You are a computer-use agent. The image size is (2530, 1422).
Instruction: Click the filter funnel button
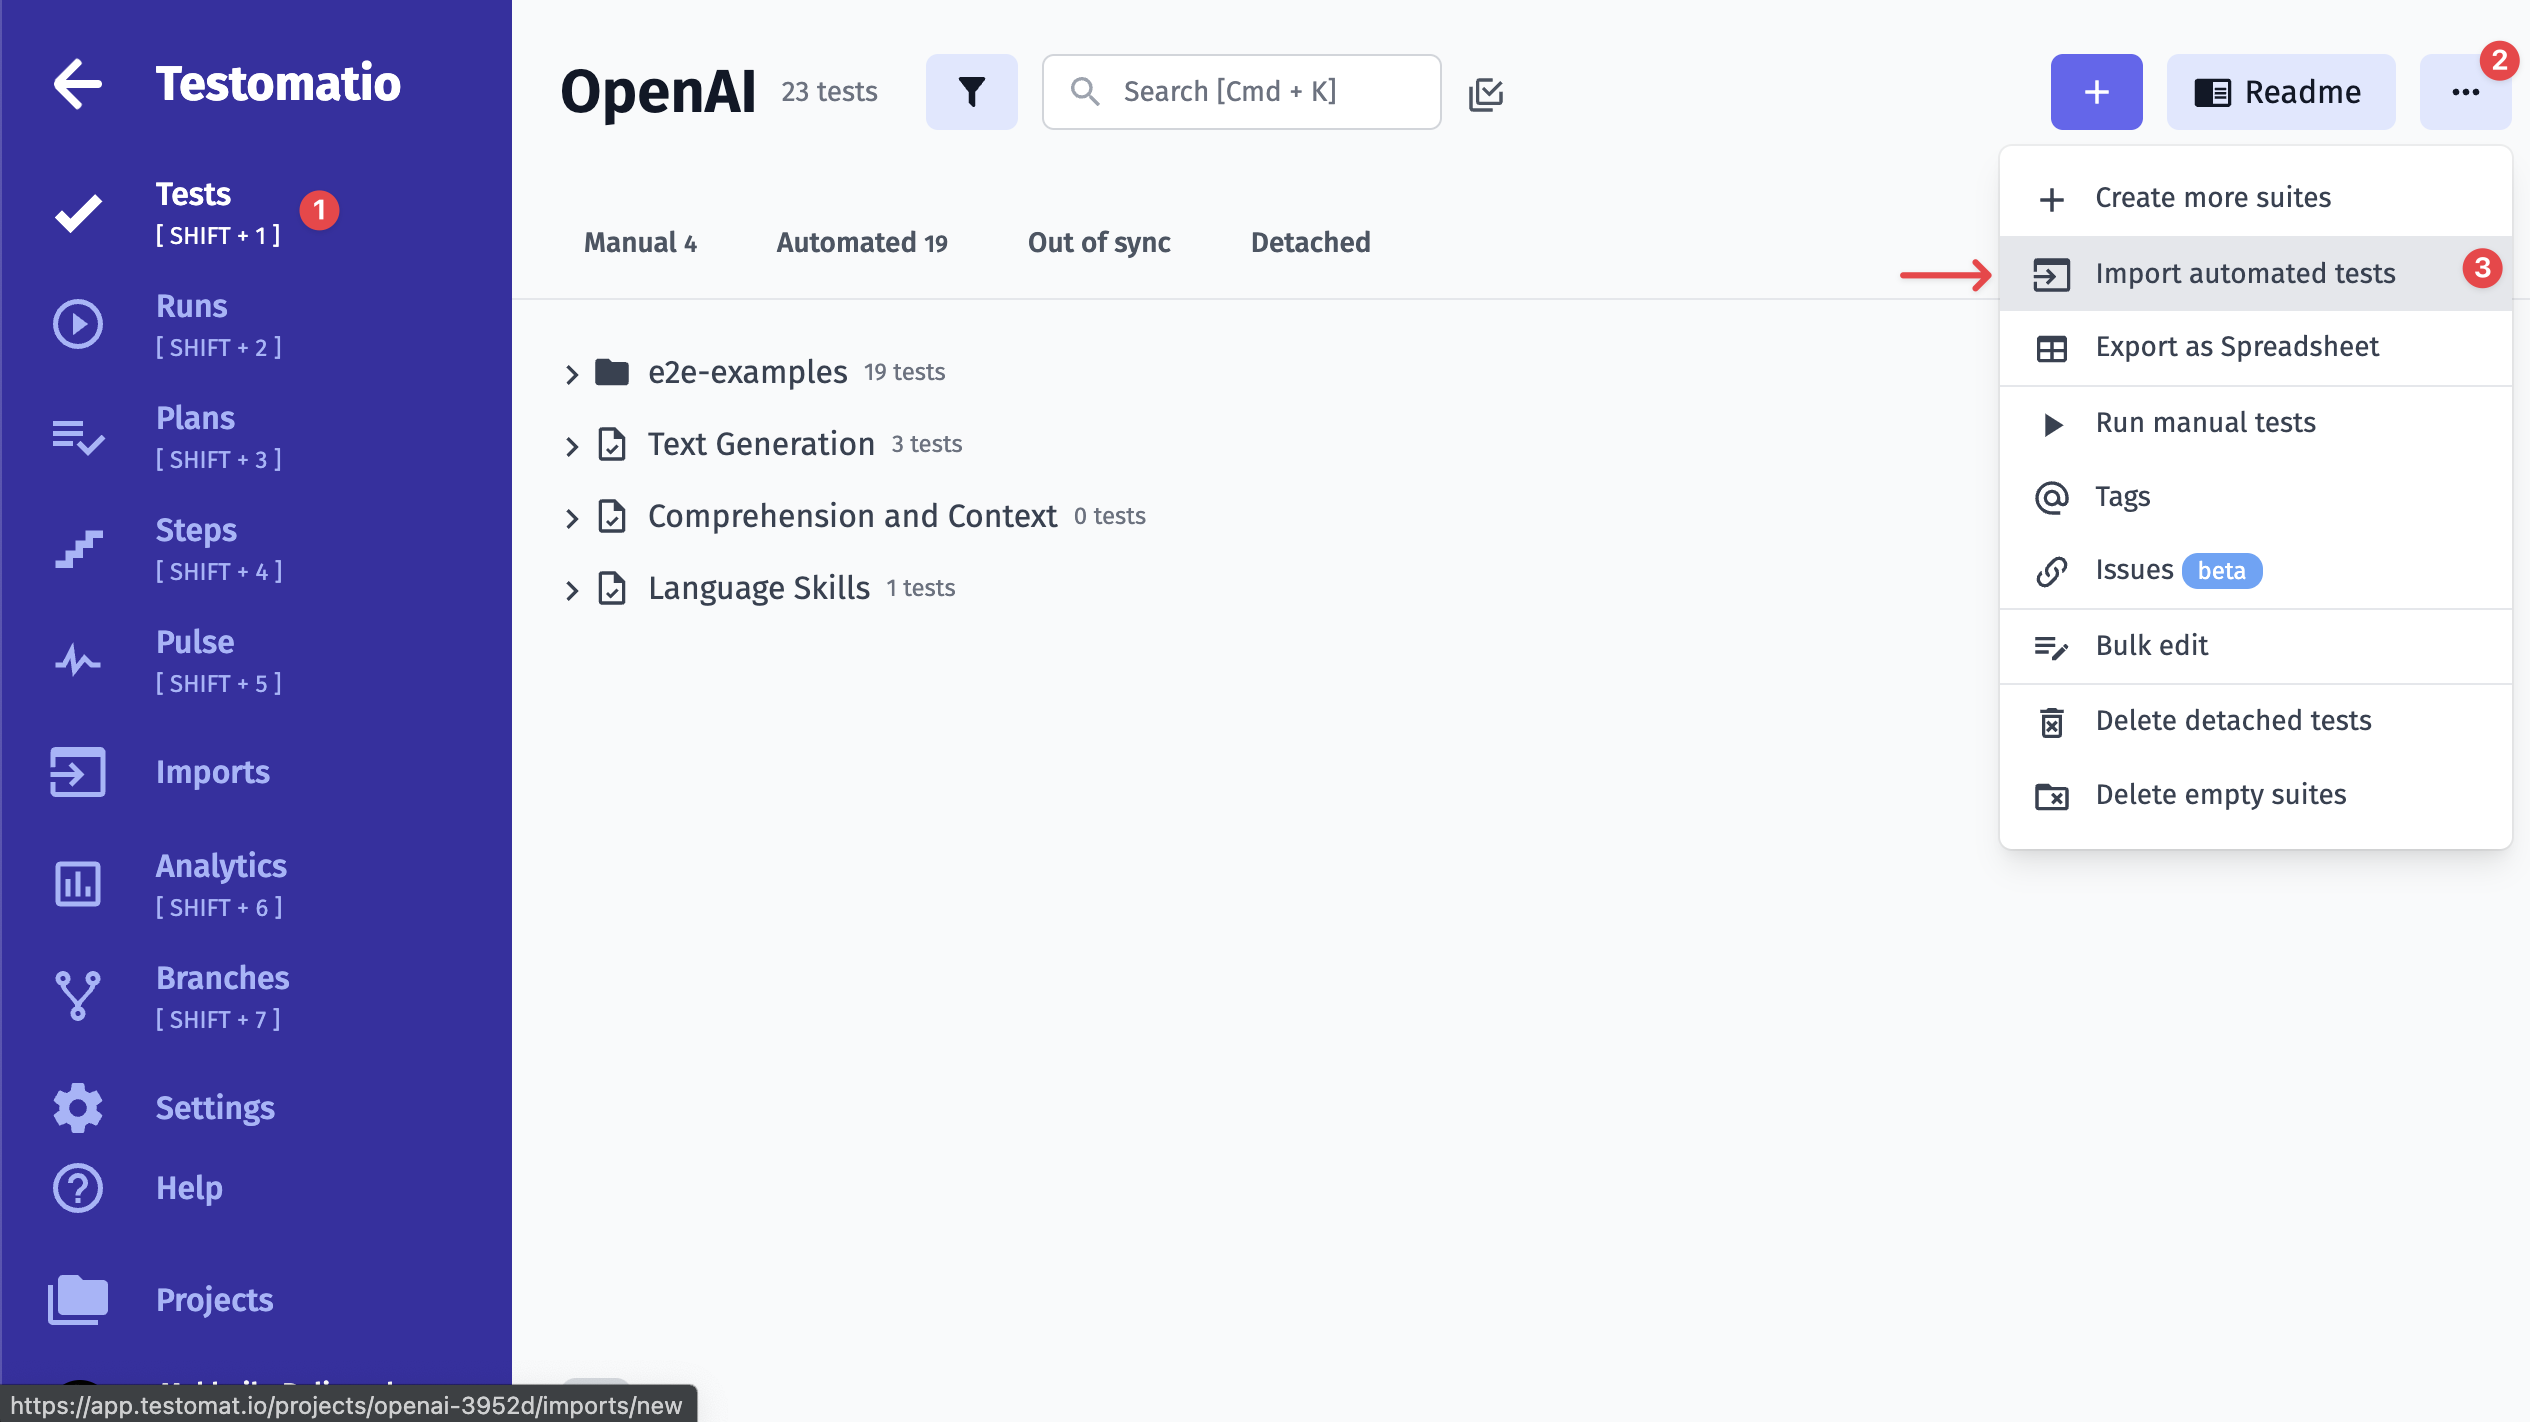(971, 92)
